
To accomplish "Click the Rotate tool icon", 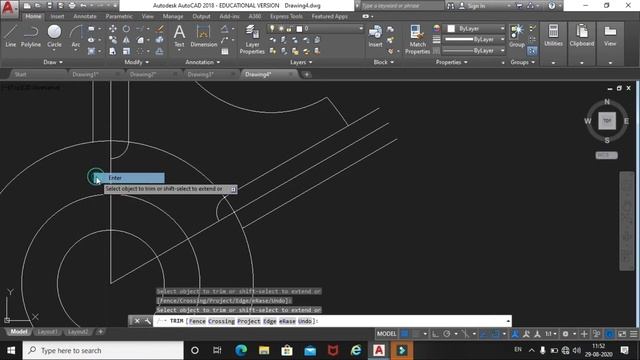I will point(126,29).
